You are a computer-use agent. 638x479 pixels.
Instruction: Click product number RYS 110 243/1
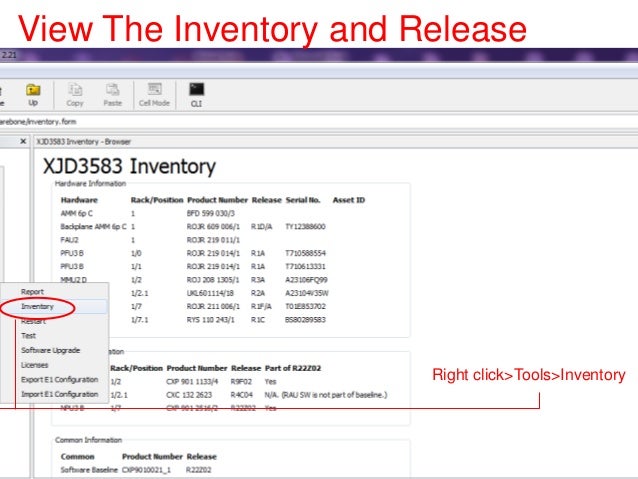pos(211,320)
